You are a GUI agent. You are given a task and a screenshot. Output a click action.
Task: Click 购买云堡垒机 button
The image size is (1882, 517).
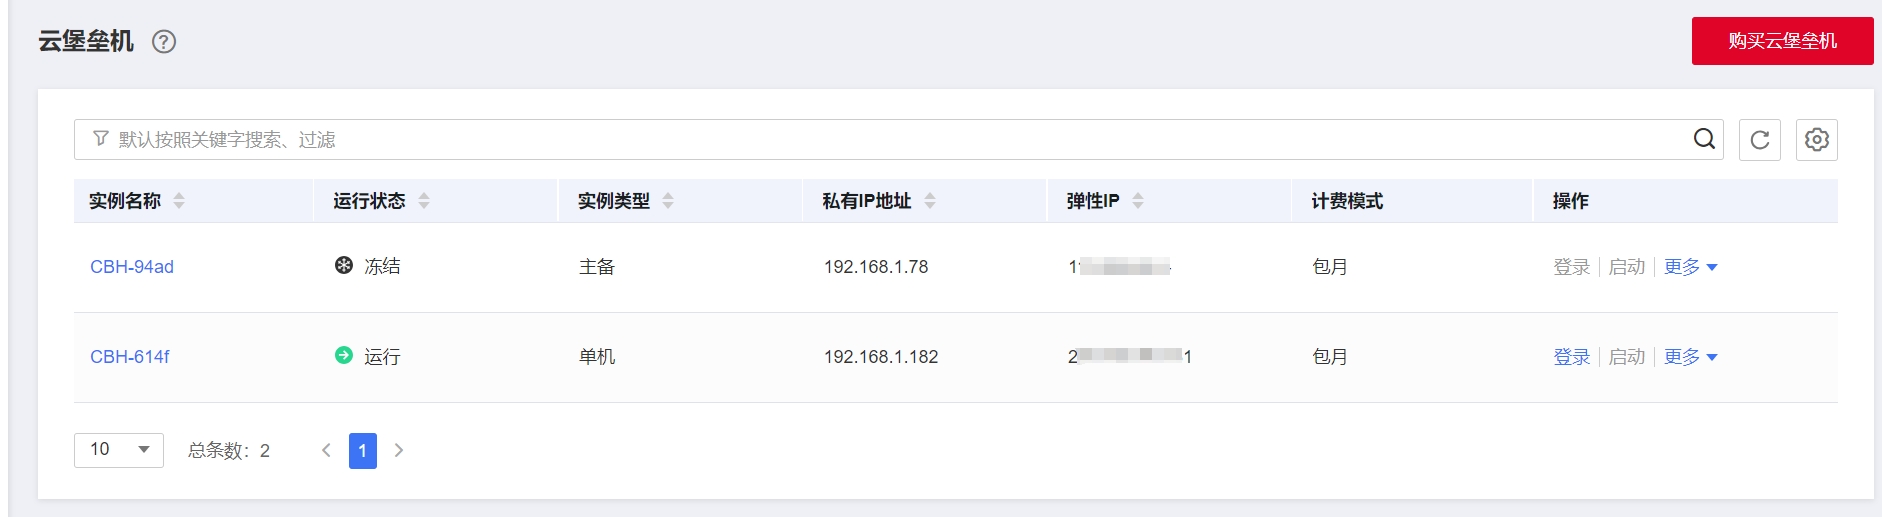coord(1782,41)
